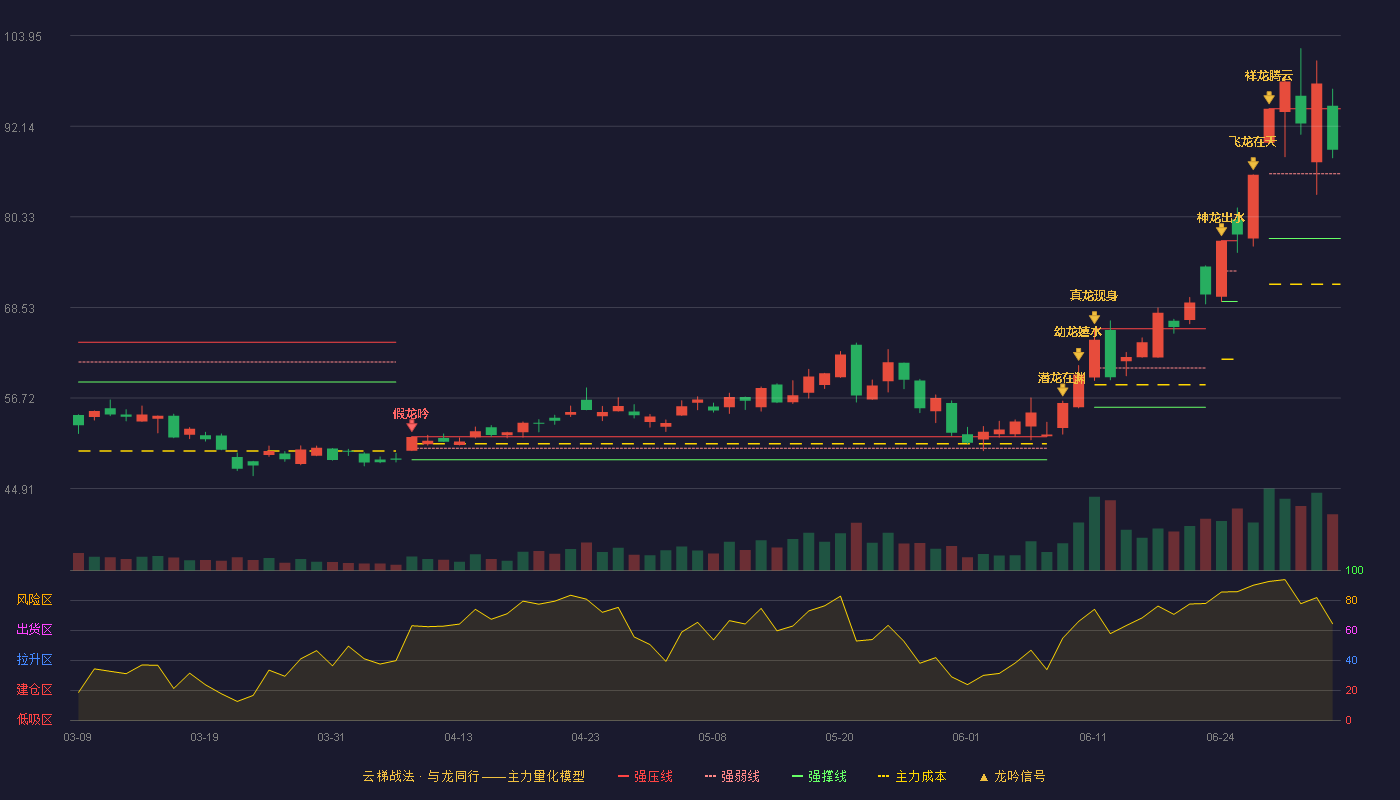The width and height of the screenshot is (1400, 800).
Task: Toggle the 强弱线 legend item
Action: click(732, 776)
